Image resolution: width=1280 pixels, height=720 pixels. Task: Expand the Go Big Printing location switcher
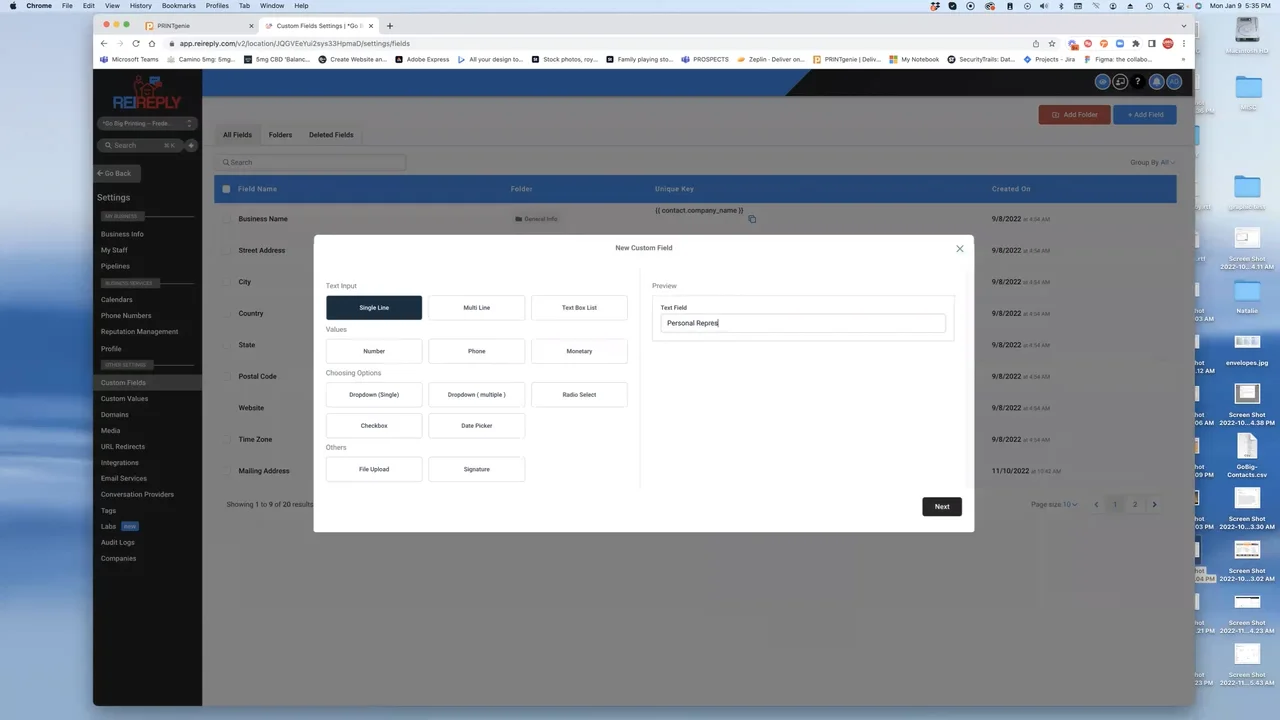(146, 124)
